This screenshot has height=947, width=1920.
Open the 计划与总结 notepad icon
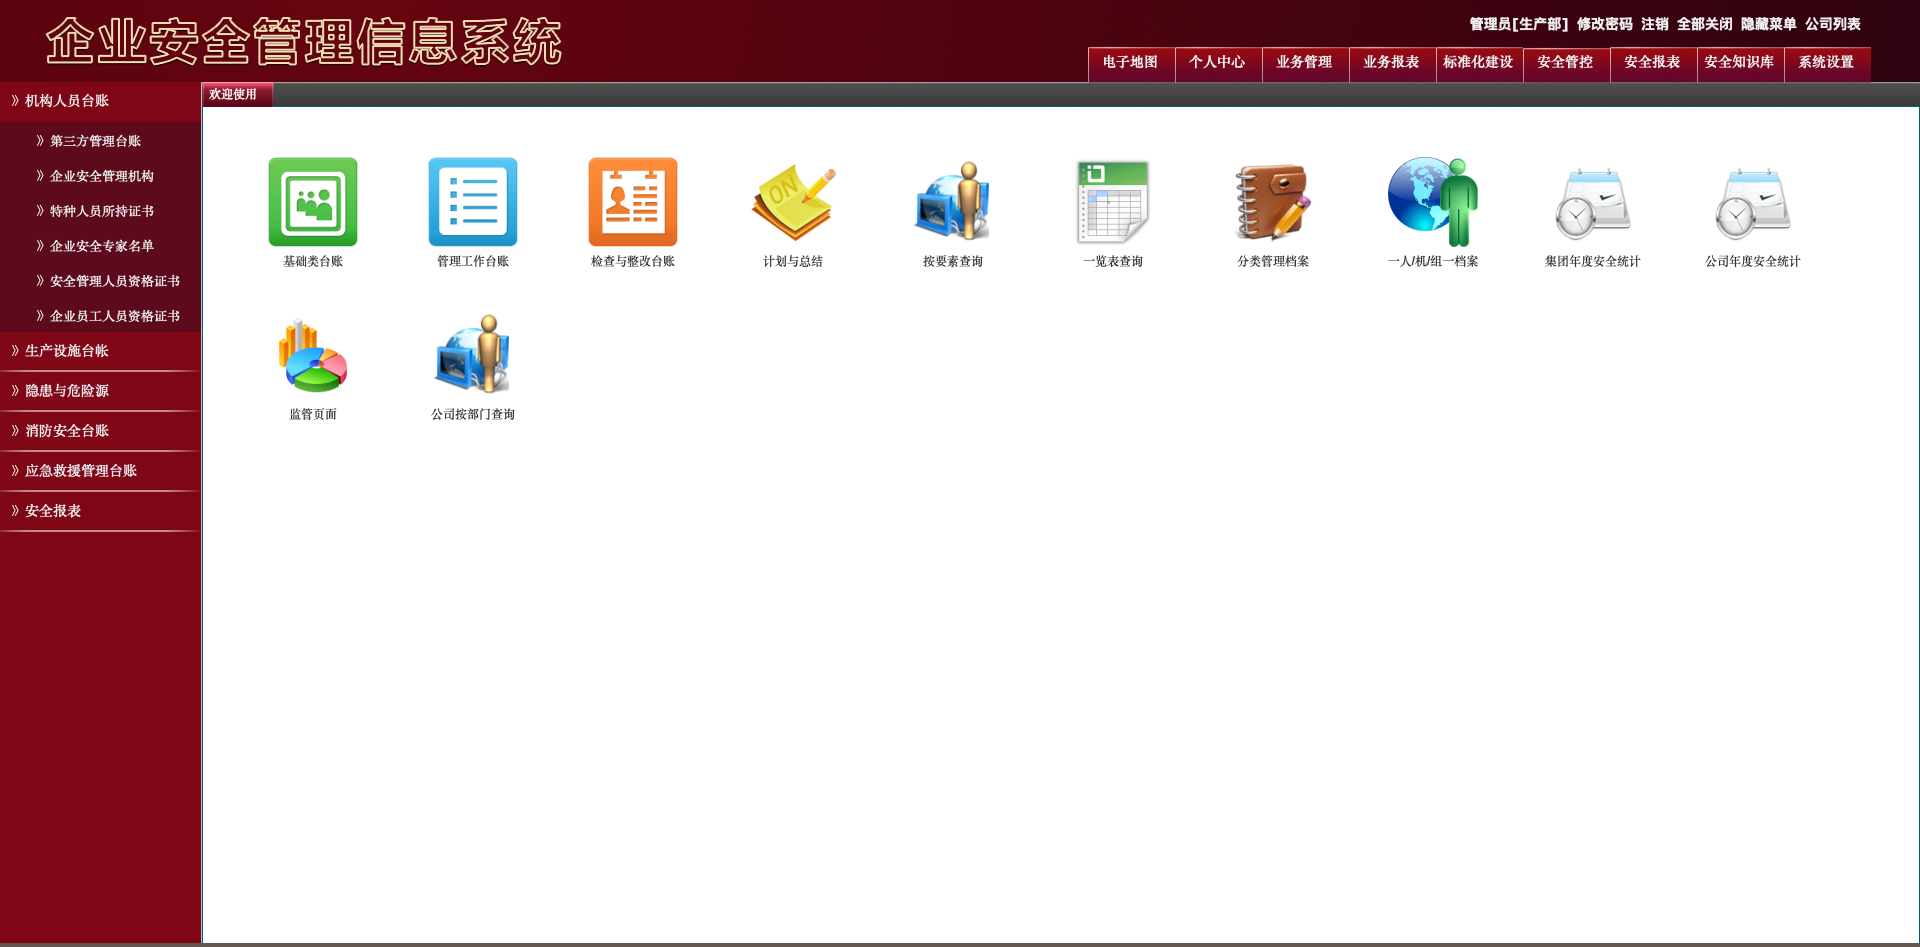click(792, 202)
